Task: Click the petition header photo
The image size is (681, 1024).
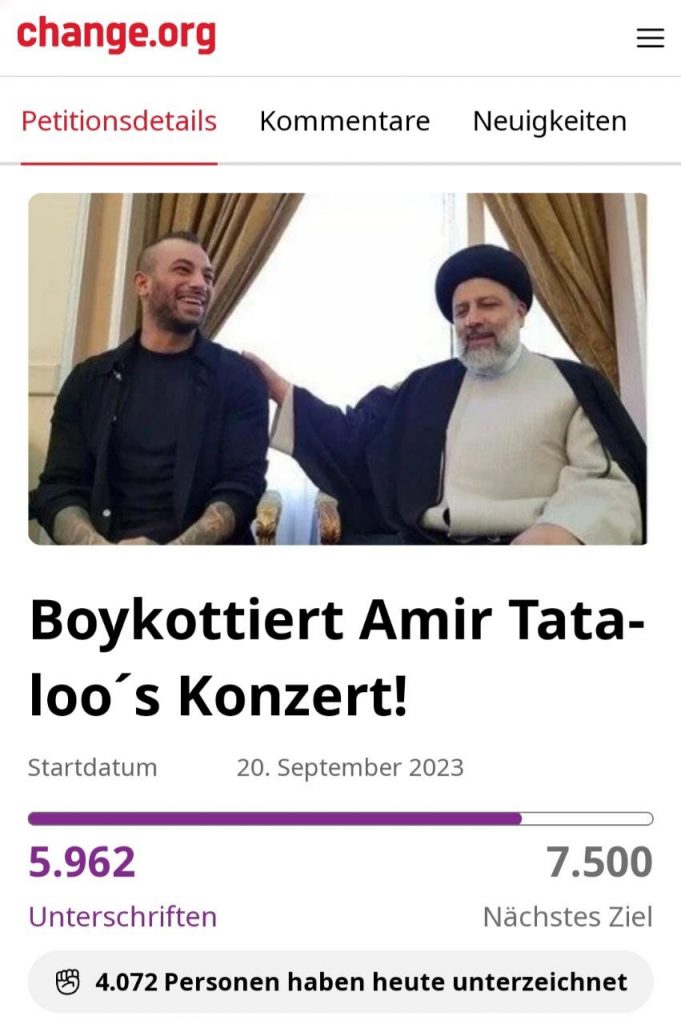Action: [338, 369]
